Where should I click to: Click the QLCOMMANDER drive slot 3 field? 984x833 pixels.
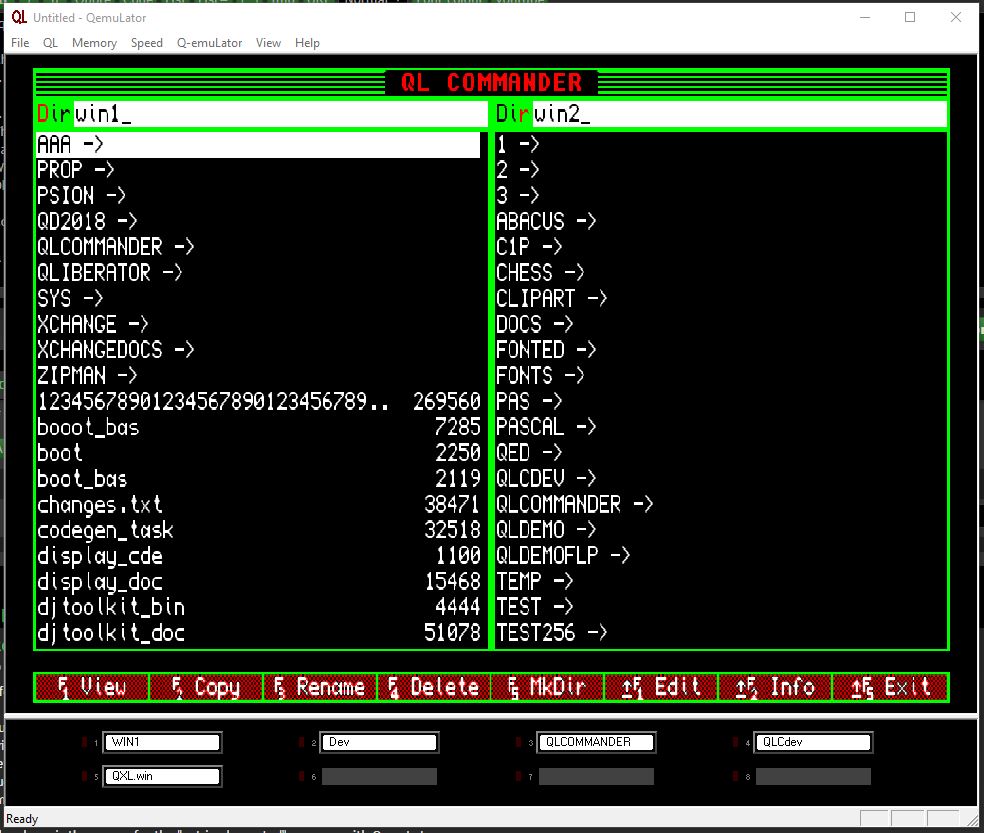(596, 742)
